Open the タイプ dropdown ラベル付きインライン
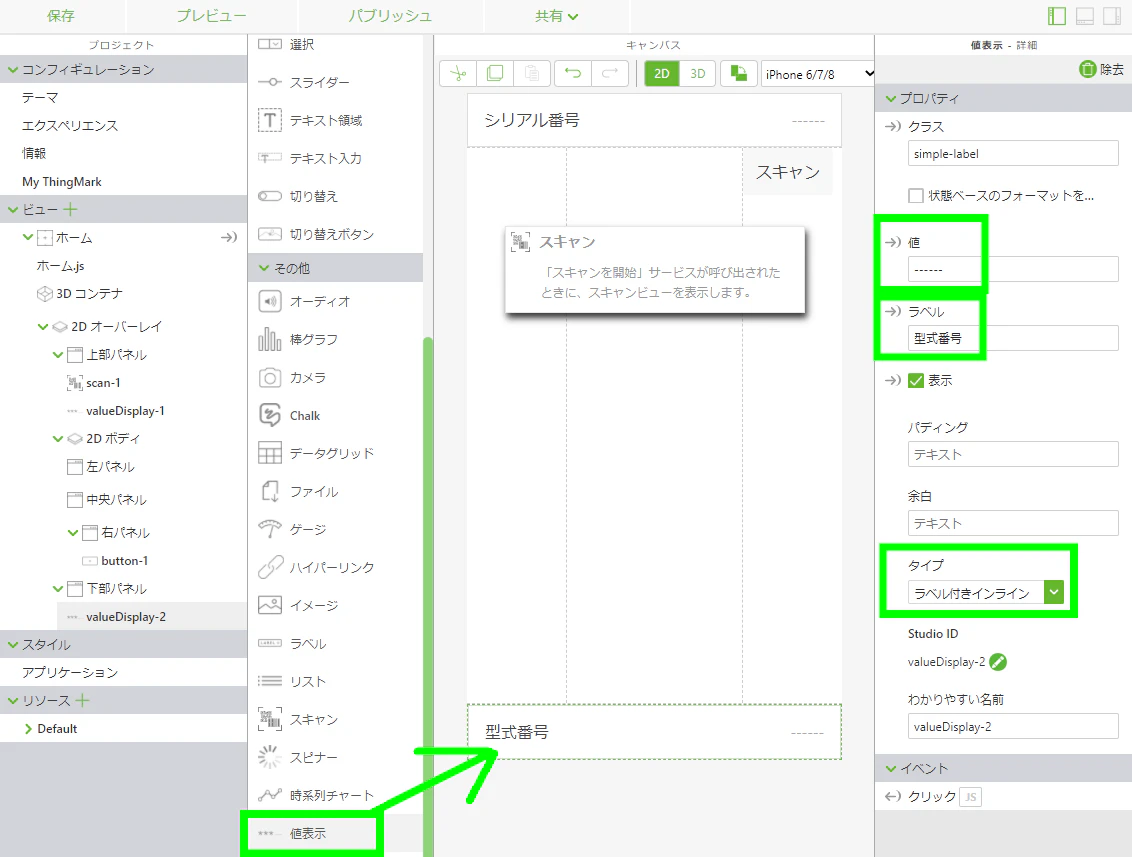This screenshot has width=1132, height=857. tap(985, 593)
